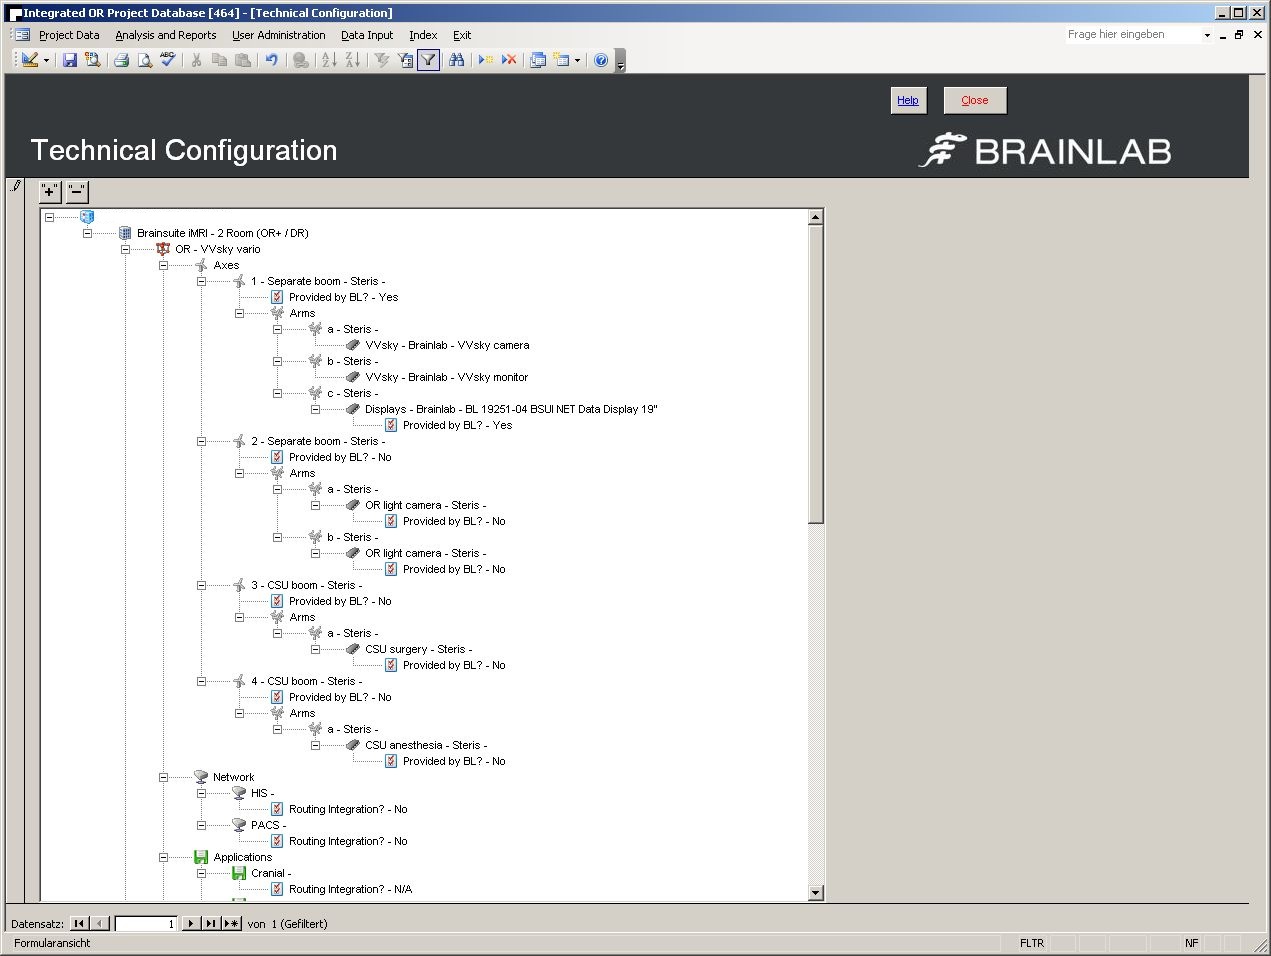This screenshot has width=1271, height=956.
Task: Click the Find binoculars icon
Action: (x=457, y=60)
